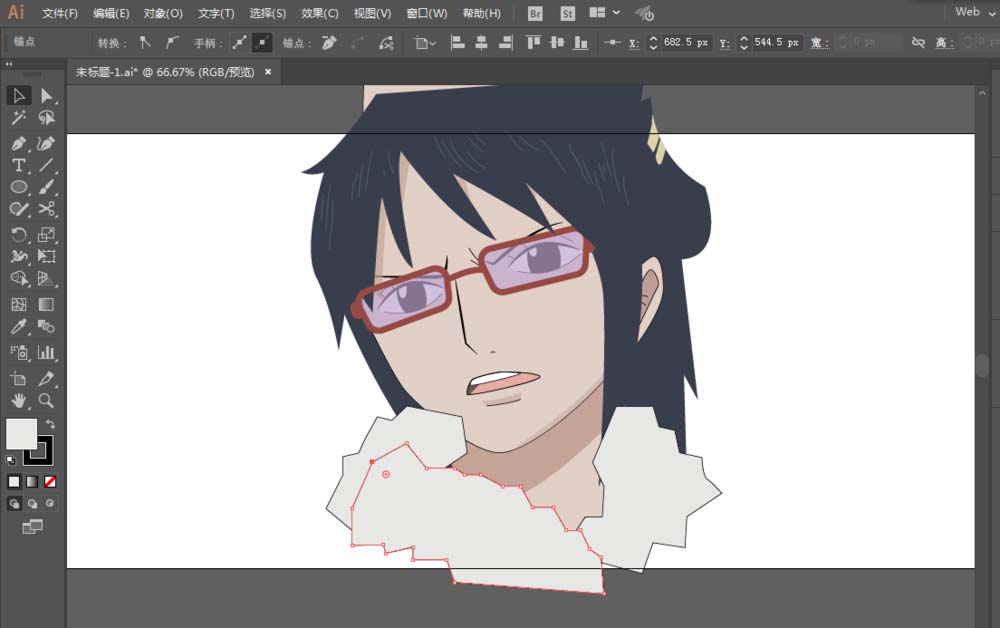Select the Rotate tool

[19, 234]
